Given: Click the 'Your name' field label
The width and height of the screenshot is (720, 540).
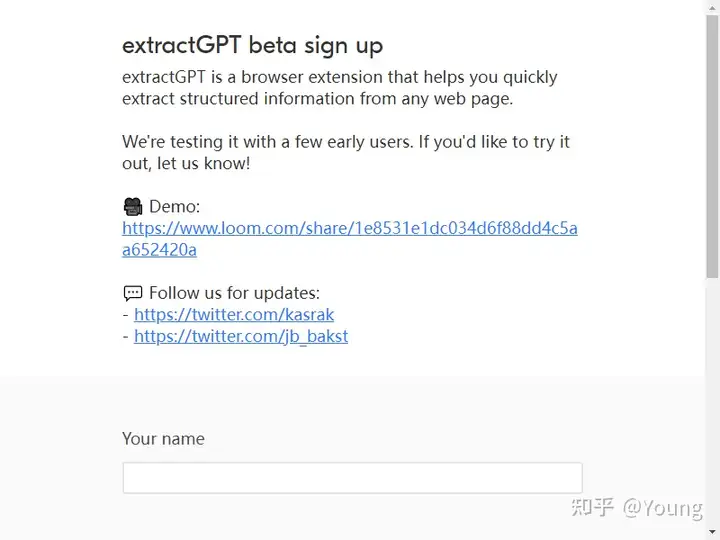Looking at the screenshot, I should click(x=163, y=439).
